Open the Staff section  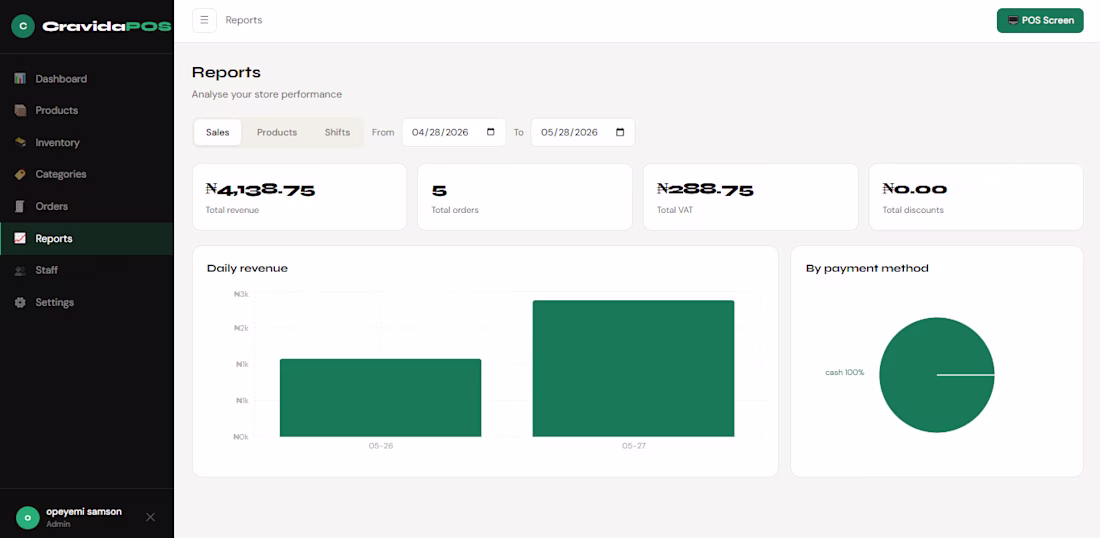86,270
